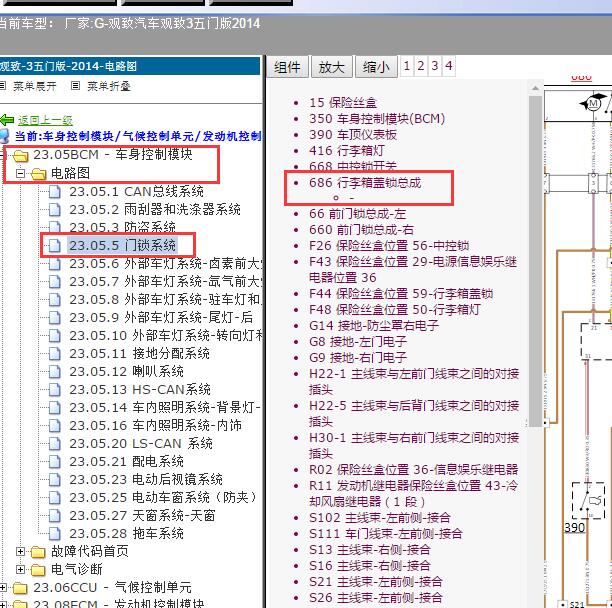
Task: Select G14 接地-防尘罩右电子
Action: [374, 326]
